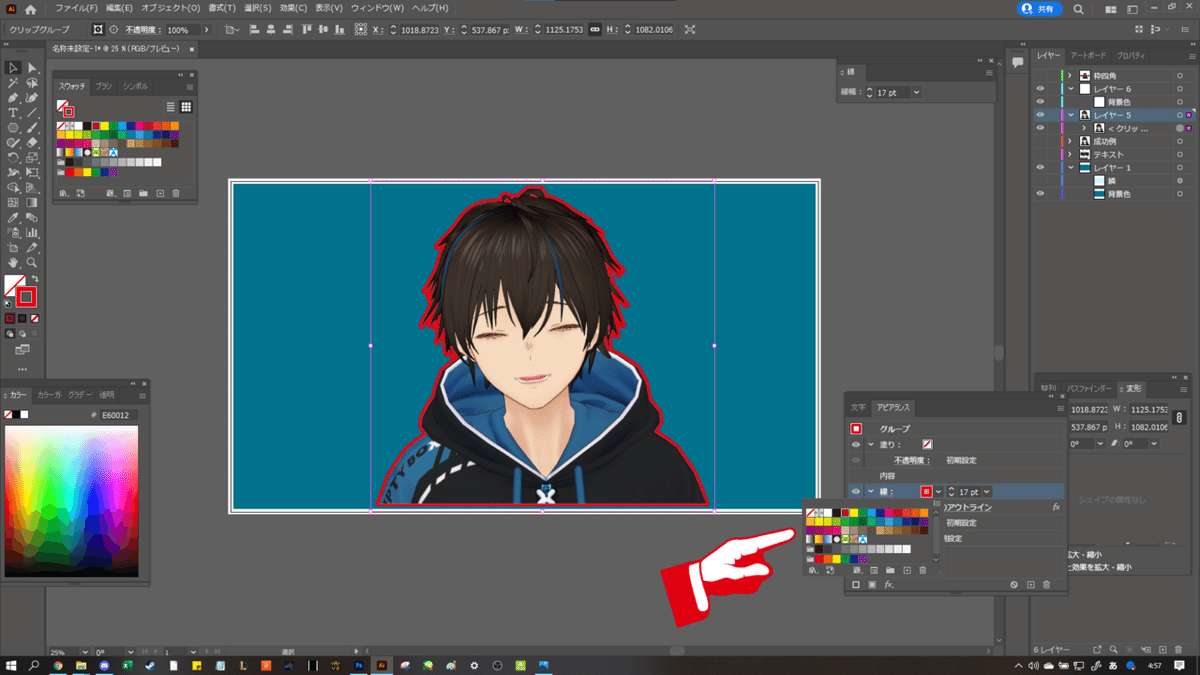
Task: Click the Home icon in top bar
Action: click(x=31, y=9)
